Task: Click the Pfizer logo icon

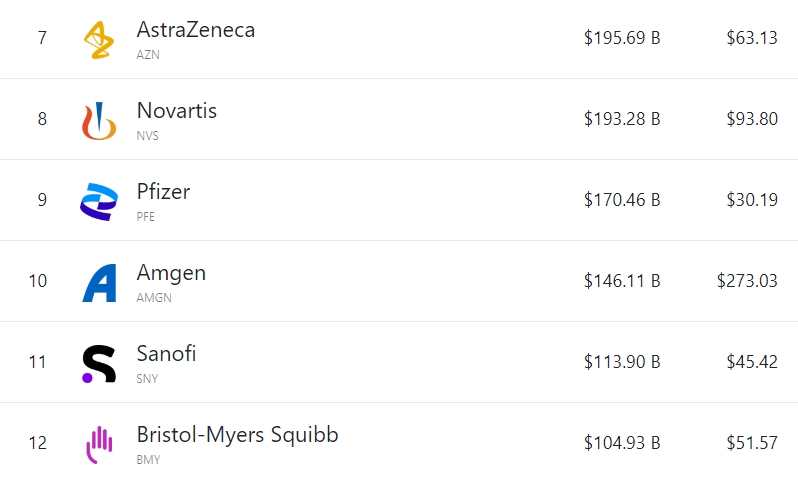Action: [x=98, y=200]
